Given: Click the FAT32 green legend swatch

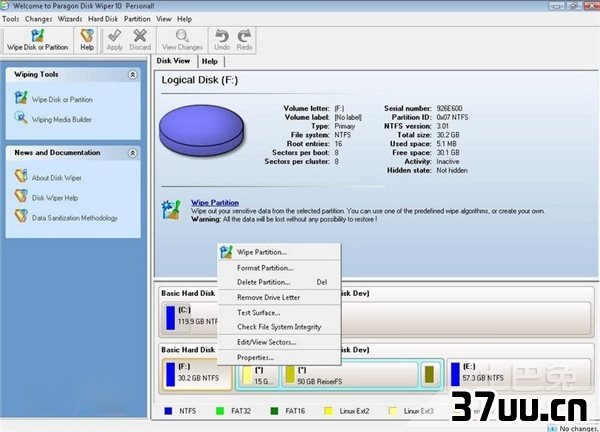Looking at the screenshot, I should click(x=220, y=411).
